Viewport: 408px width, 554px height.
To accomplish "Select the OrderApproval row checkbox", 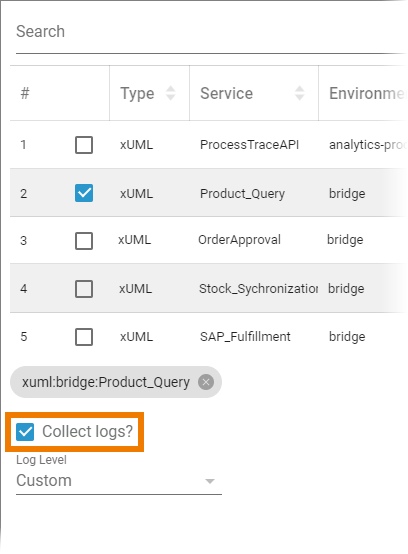I will [84, 241].
